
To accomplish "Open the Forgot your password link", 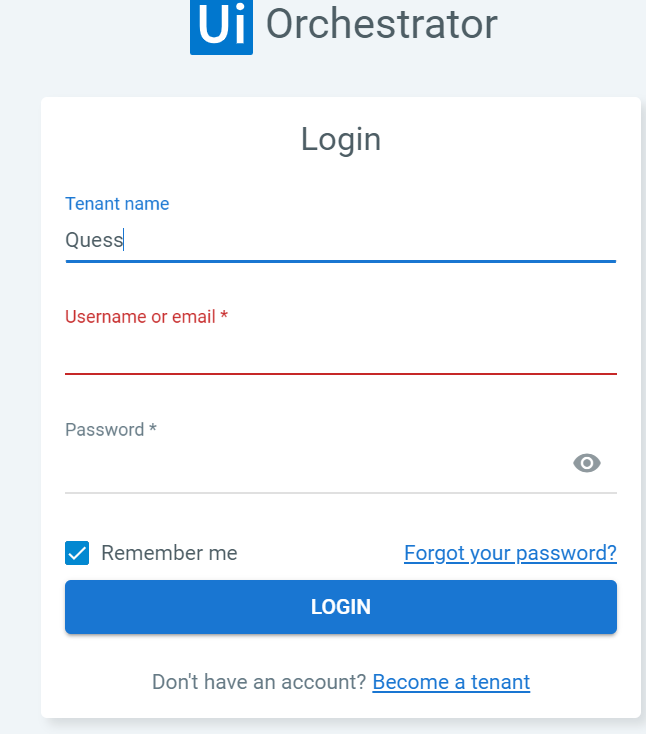I will (510, 553).
